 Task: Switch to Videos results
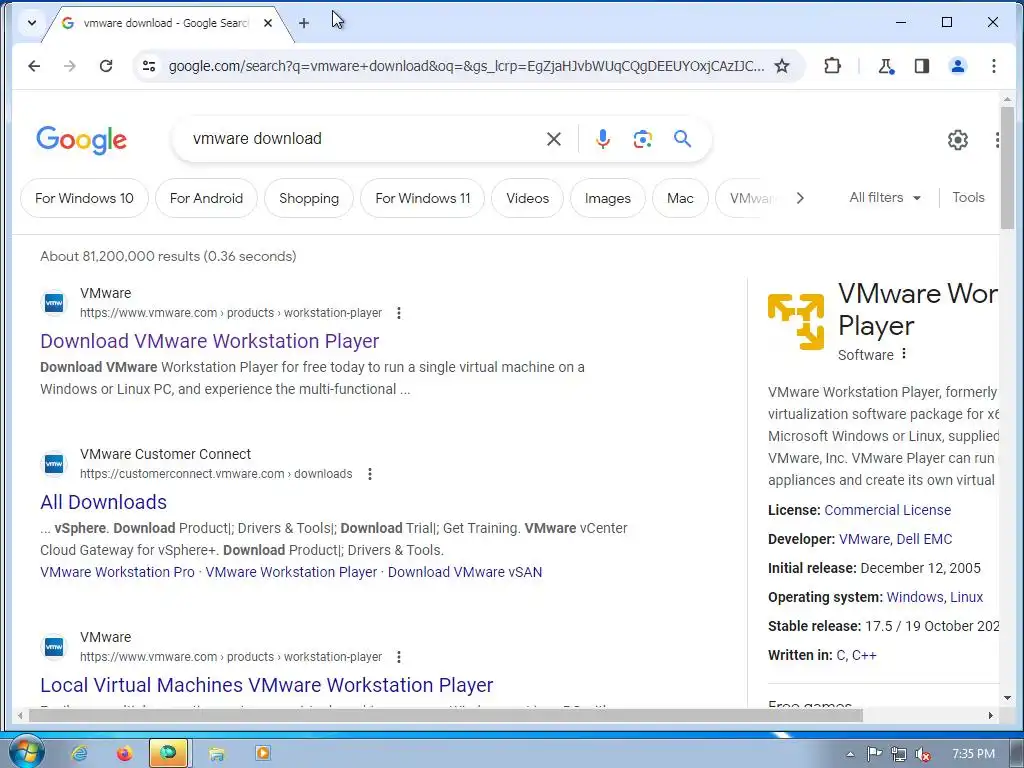(528, 198)
